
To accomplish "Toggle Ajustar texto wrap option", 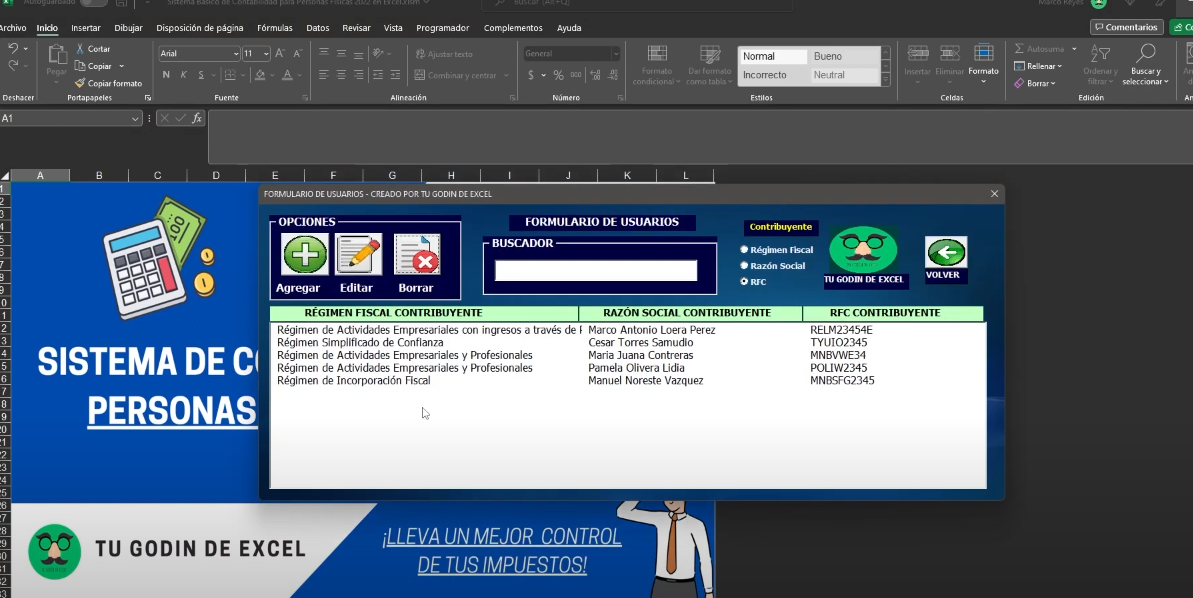I will point(444,54).
